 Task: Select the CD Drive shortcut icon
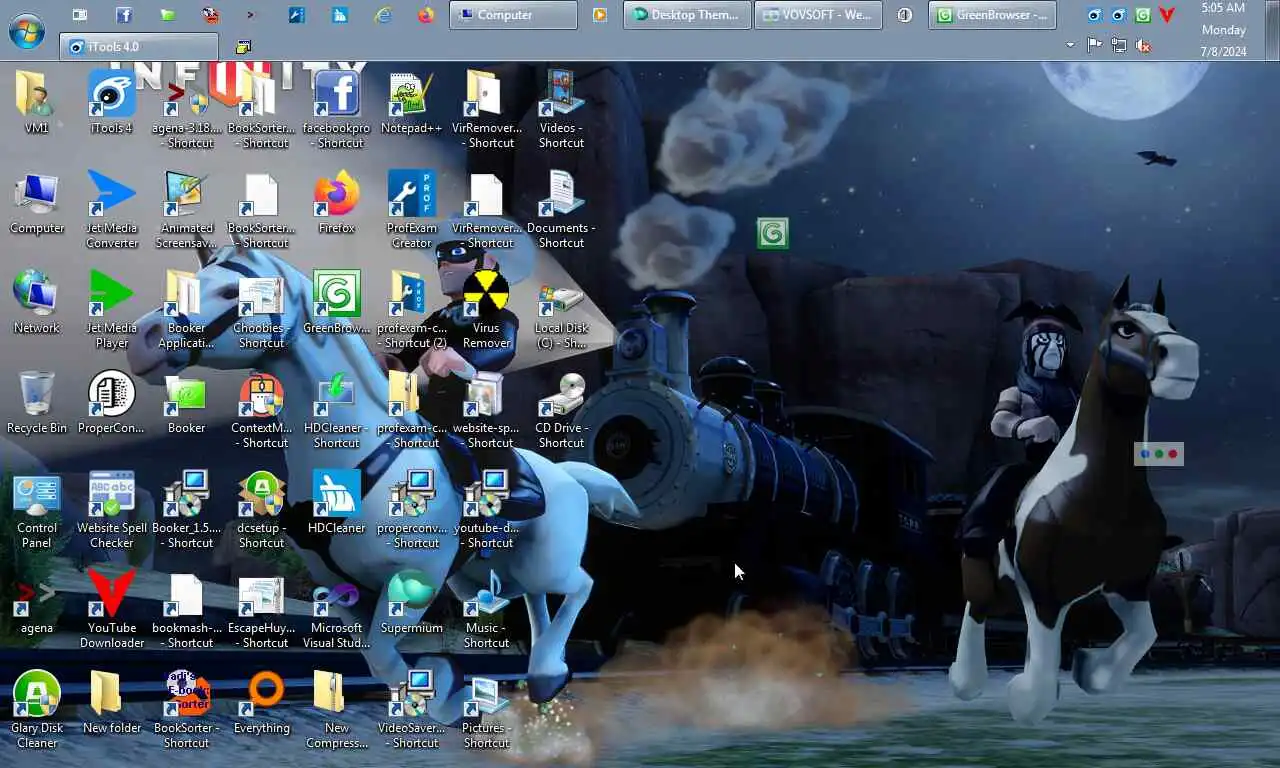point(561,409)
